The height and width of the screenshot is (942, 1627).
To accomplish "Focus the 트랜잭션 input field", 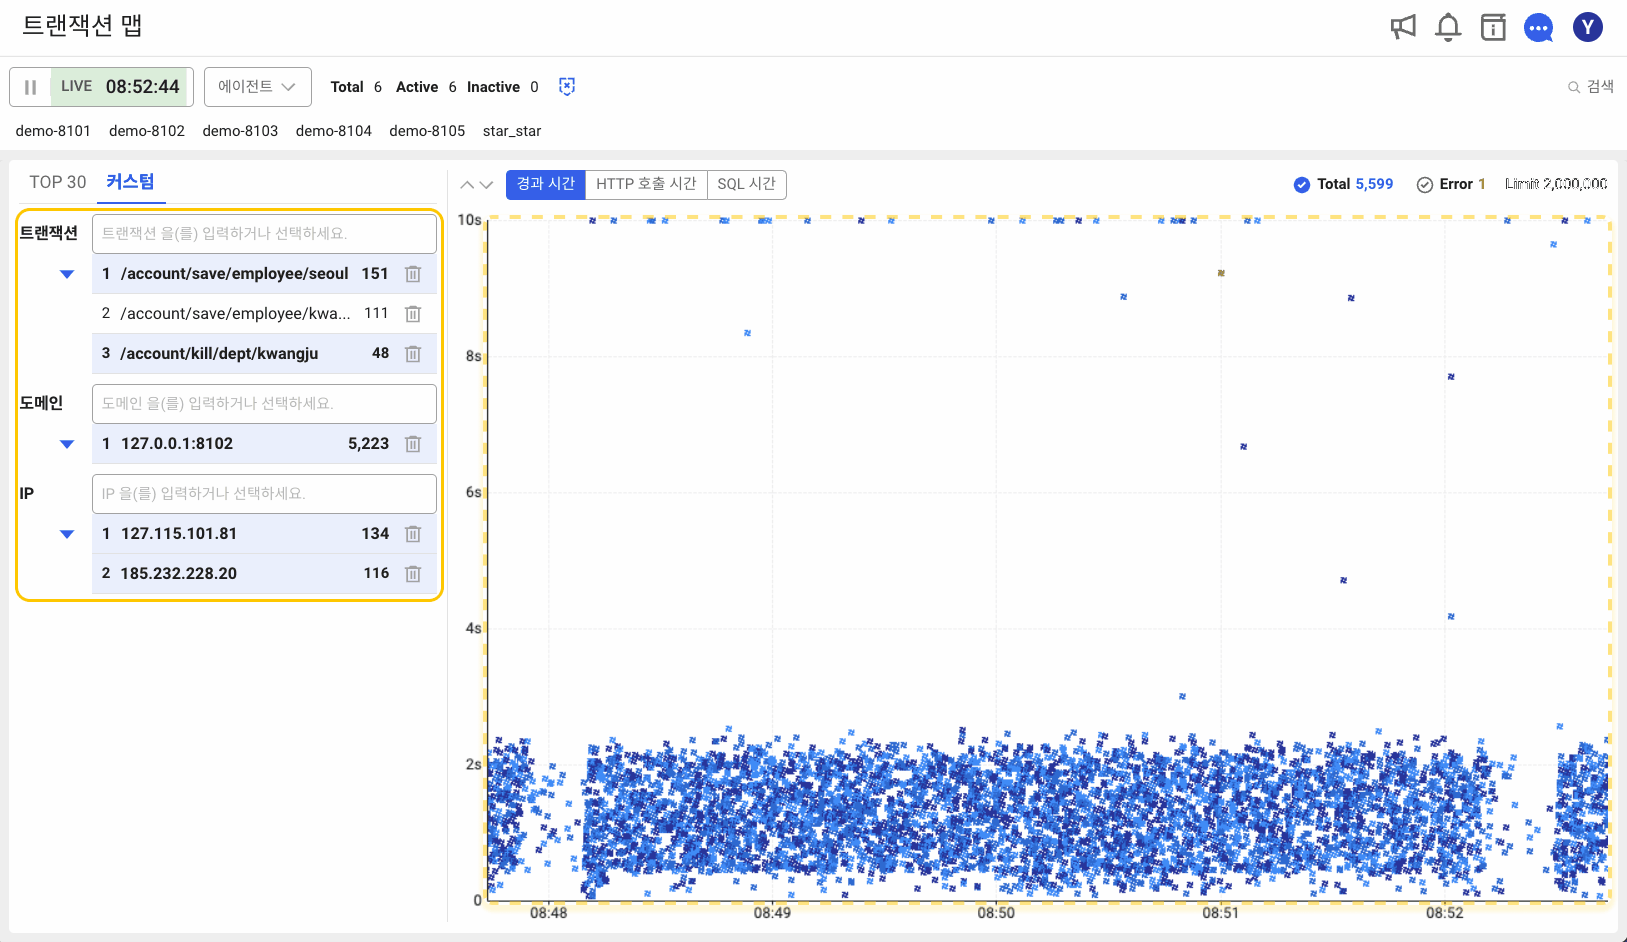I will click(264, 233).
